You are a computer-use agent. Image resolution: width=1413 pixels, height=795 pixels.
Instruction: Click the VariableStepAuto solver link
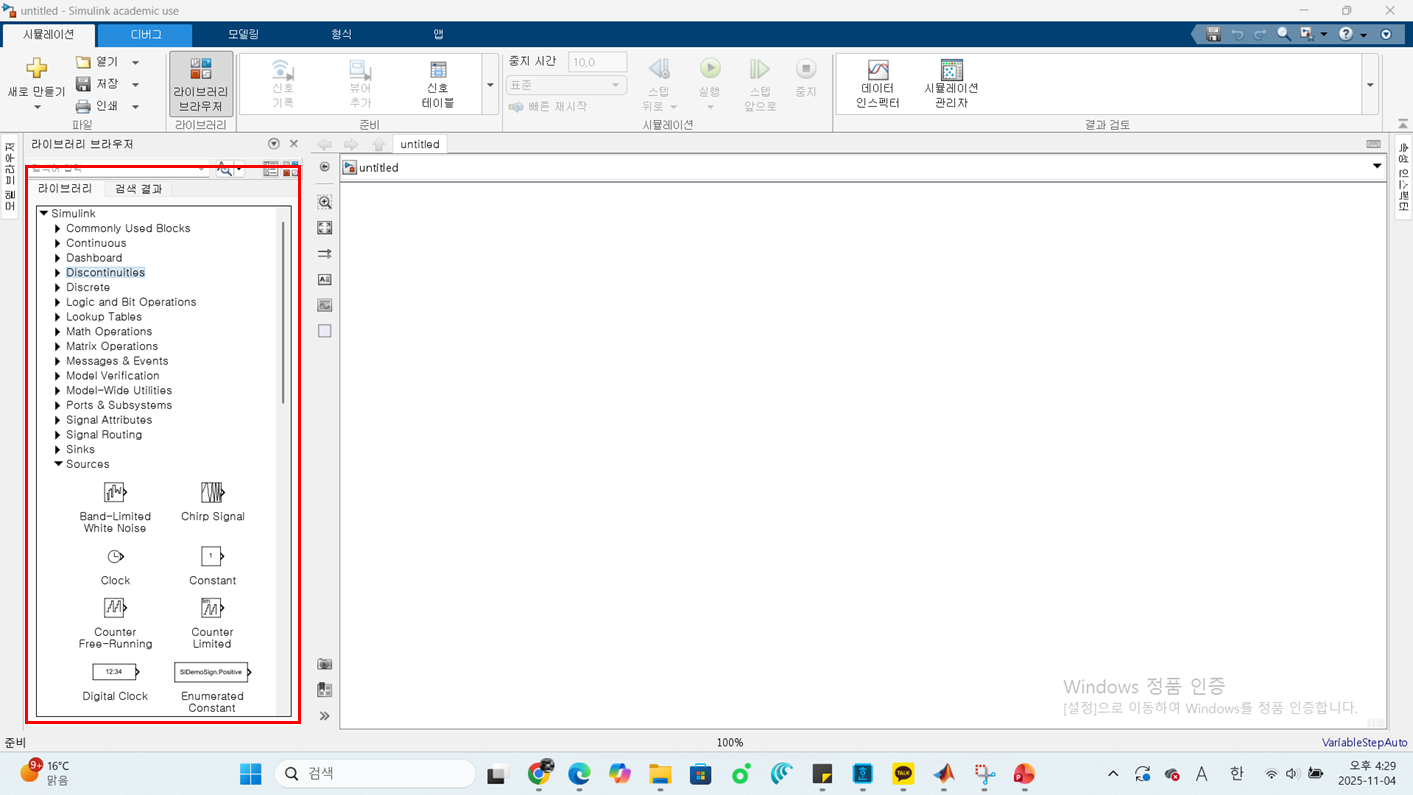1364,742
